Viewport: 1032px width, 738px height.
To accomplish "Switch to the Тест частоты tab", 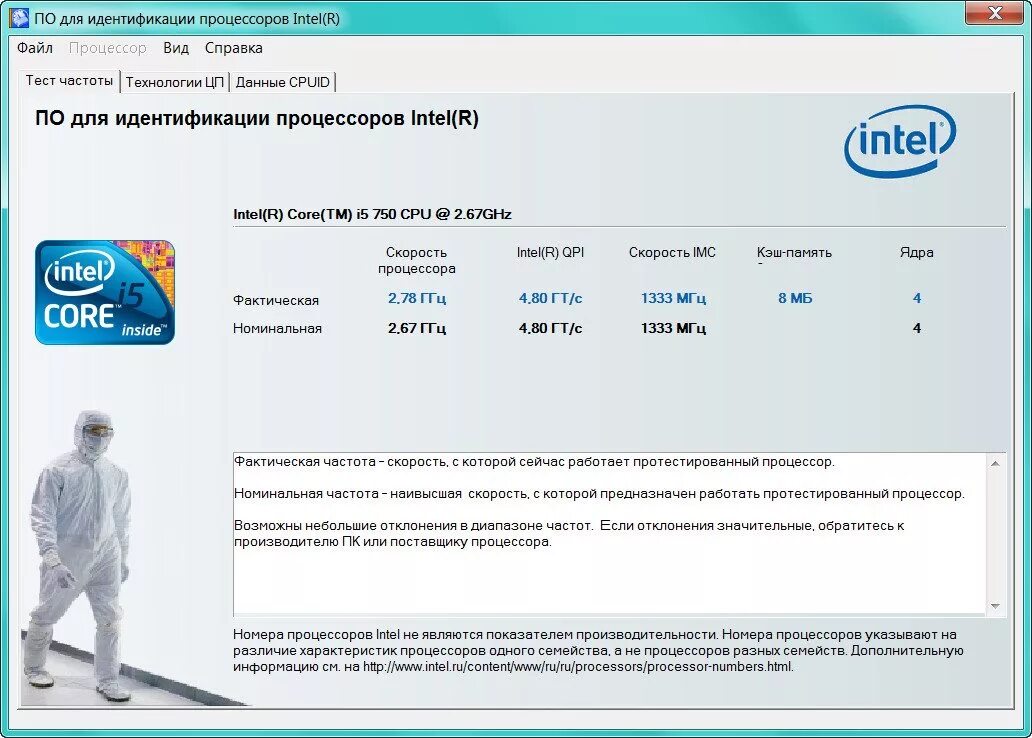I will coord(69,80).
